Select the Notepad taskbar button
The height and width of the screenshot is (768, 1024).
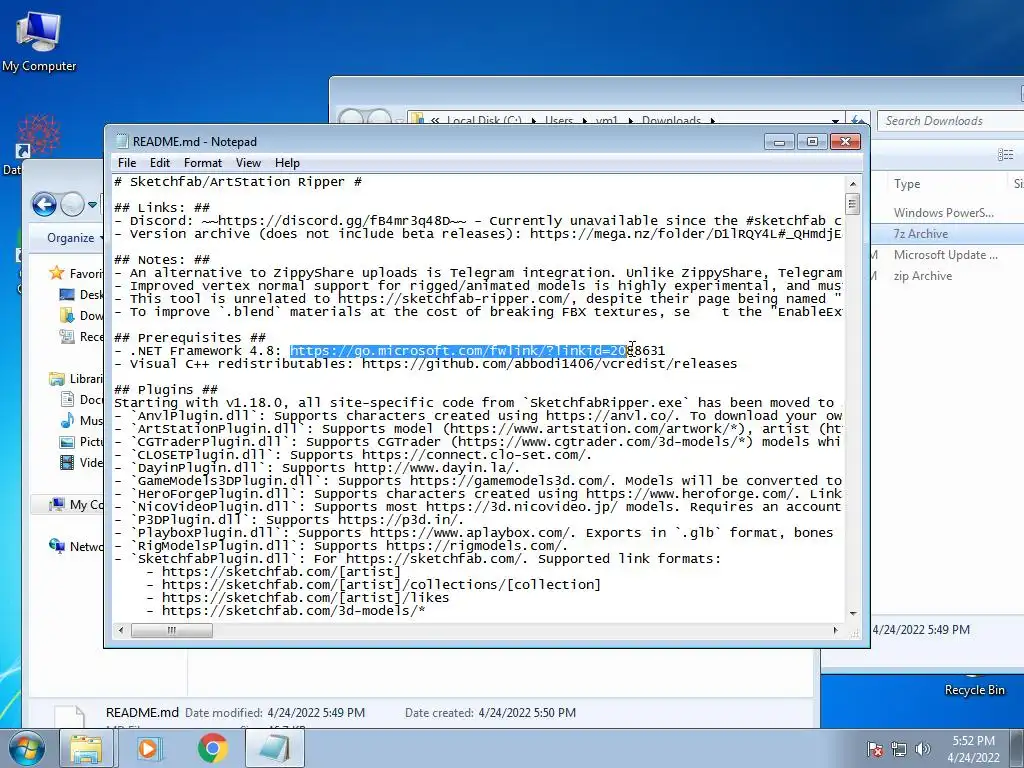tap(275, 748)
